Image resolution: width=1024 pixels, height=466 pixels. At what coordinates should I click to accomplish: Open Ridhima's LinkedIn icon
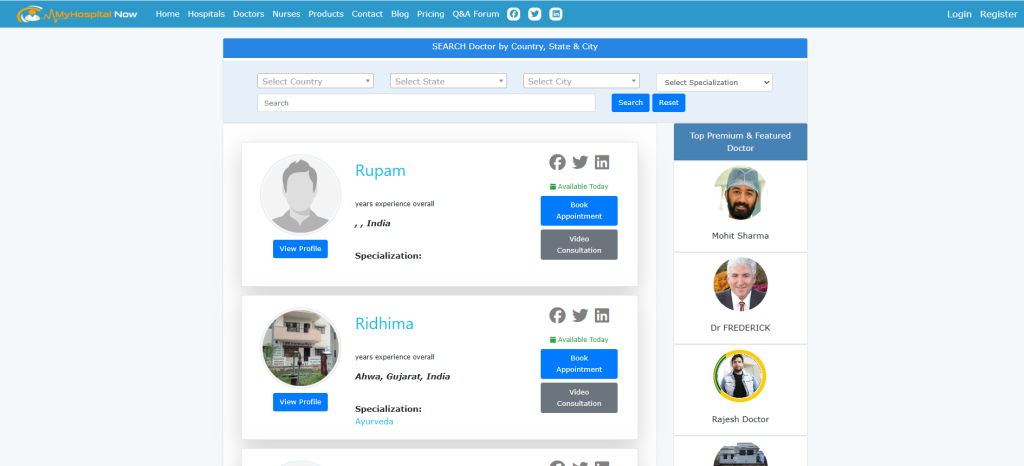click(x=601, y=316)
